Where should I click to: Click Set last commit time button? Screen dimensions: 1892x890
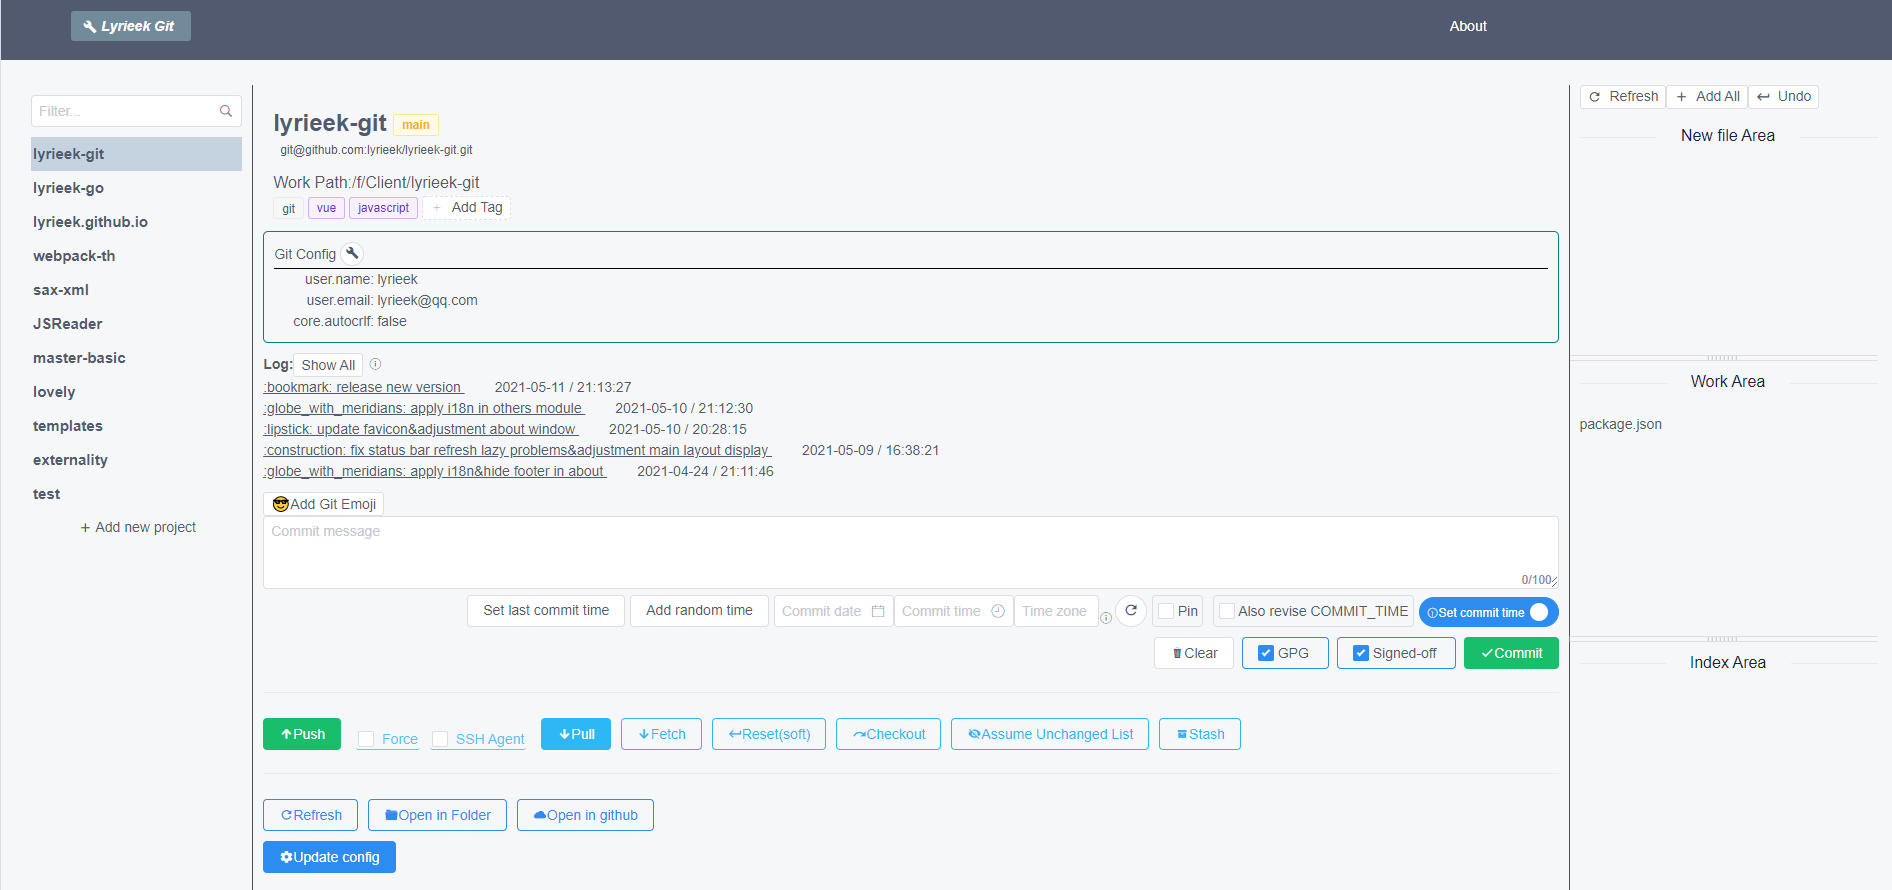[x=546, y=610]
